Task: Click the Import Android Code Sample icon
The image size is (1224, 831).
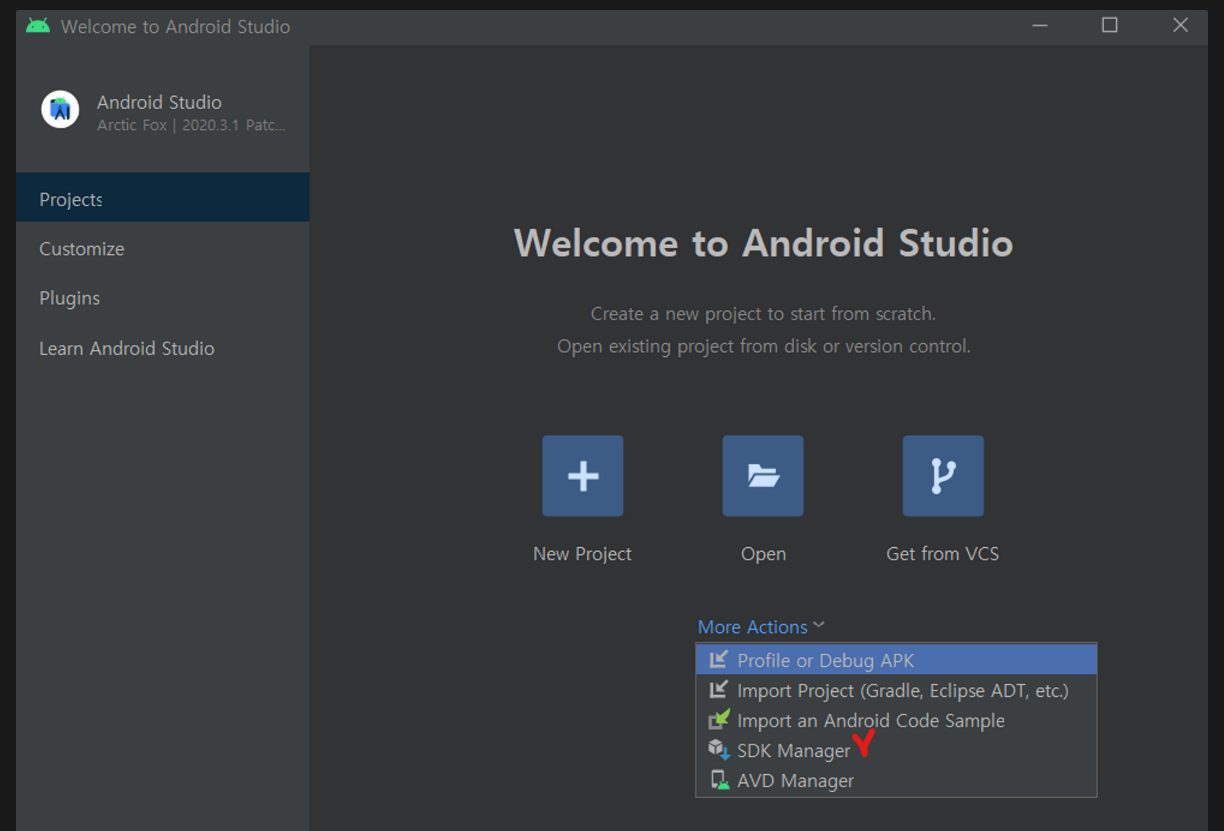Action: (x=719, y=720)
